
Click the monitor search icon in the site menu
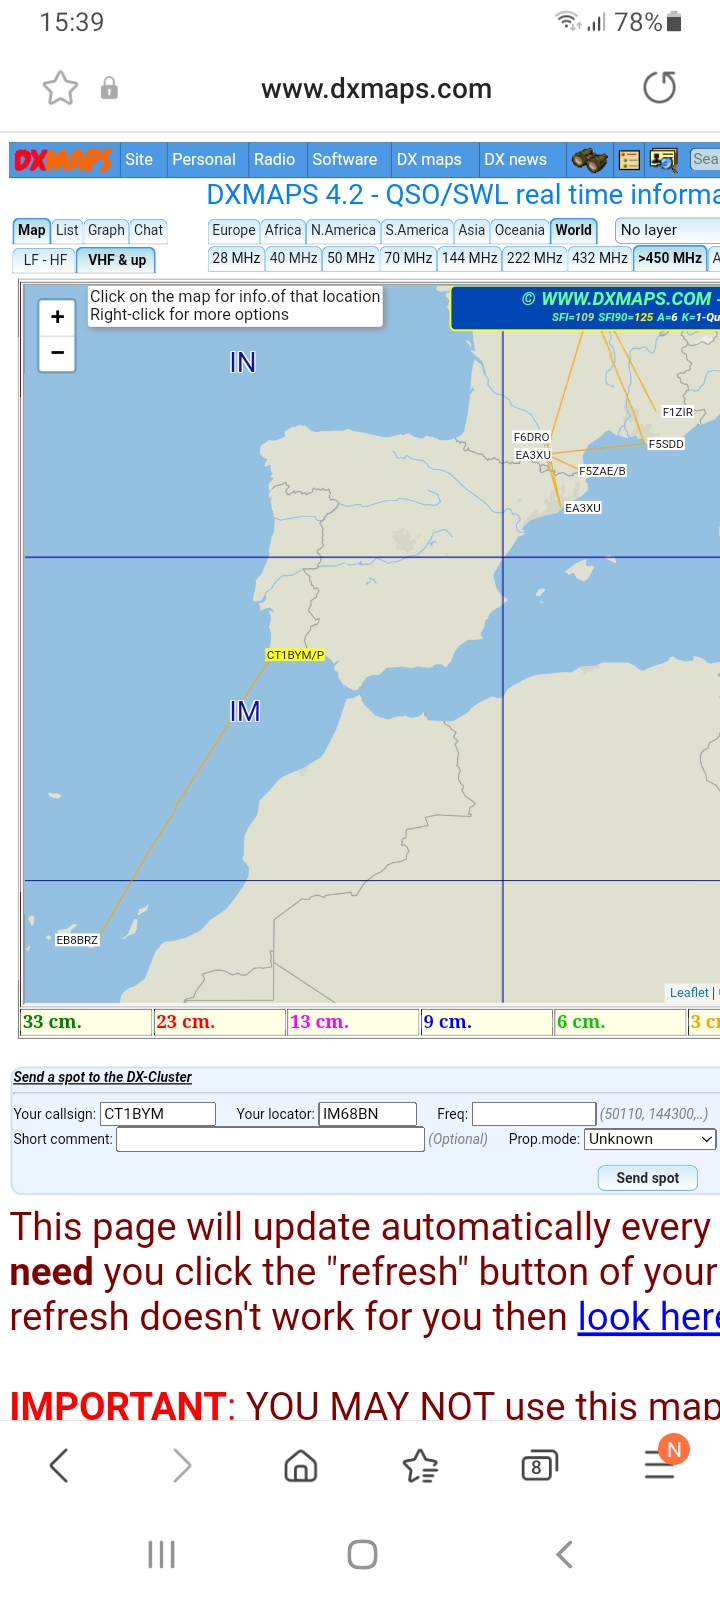[x=663, y=160]
